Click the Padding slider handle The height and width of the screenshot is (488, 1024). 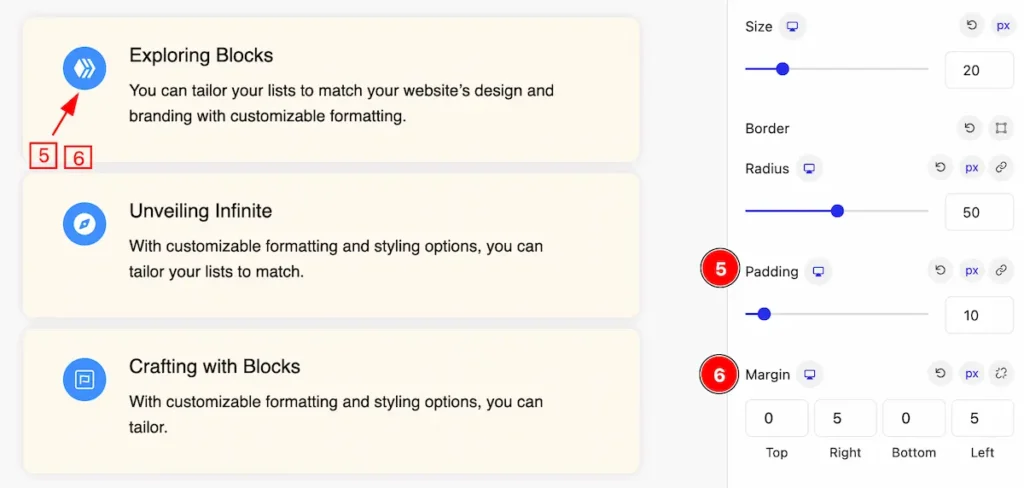[764, 314]
